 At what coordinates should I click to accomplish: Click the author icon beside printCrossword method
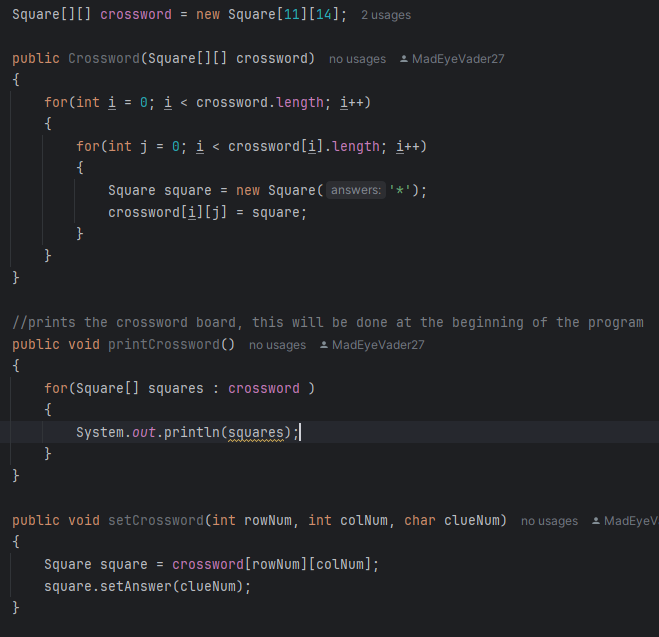(x=324, y=345)
